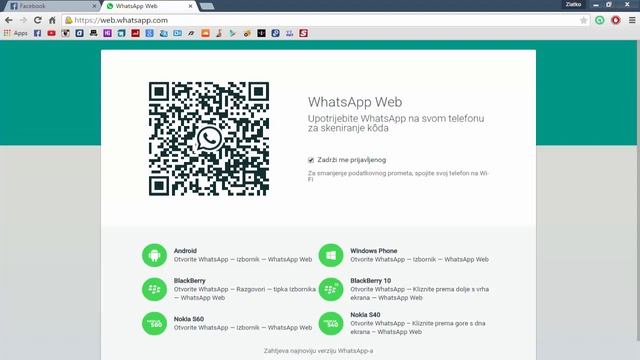Image resolution: width=640 pixels, height=360 pixels.
Task: Open the blue Google g bookmark
Action: pyautogui.click(x=149, y=33)
